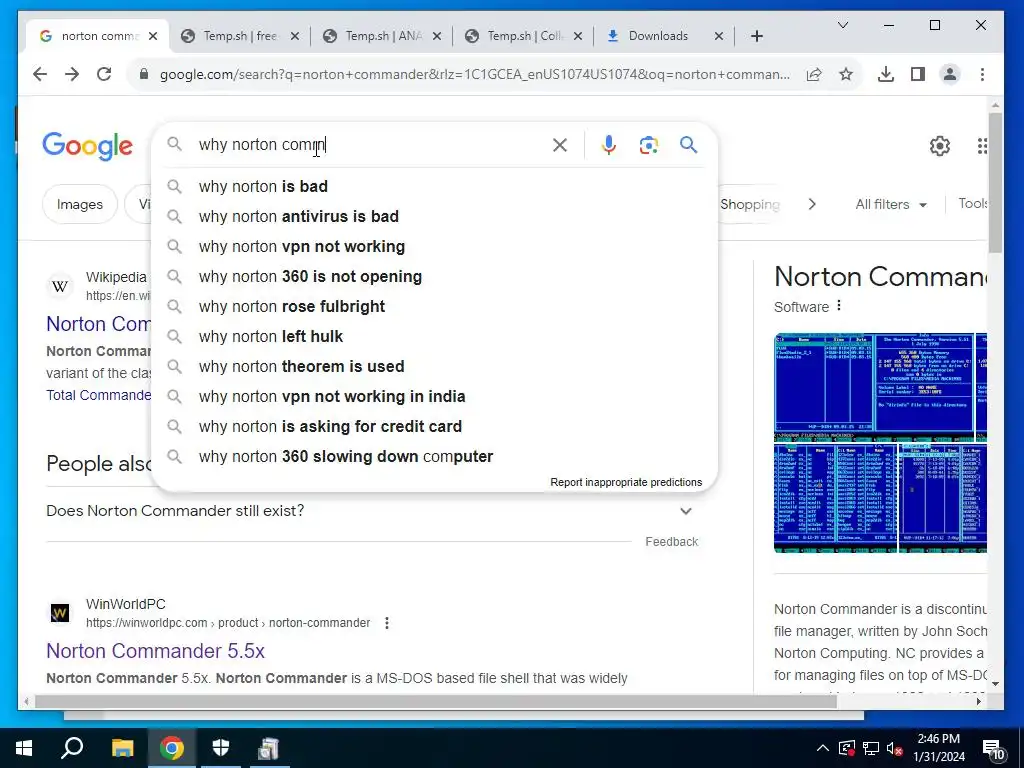The height and width of the screenshot is (768, 1024).
Task: Open the notification center icon
Action: point(993,750)
